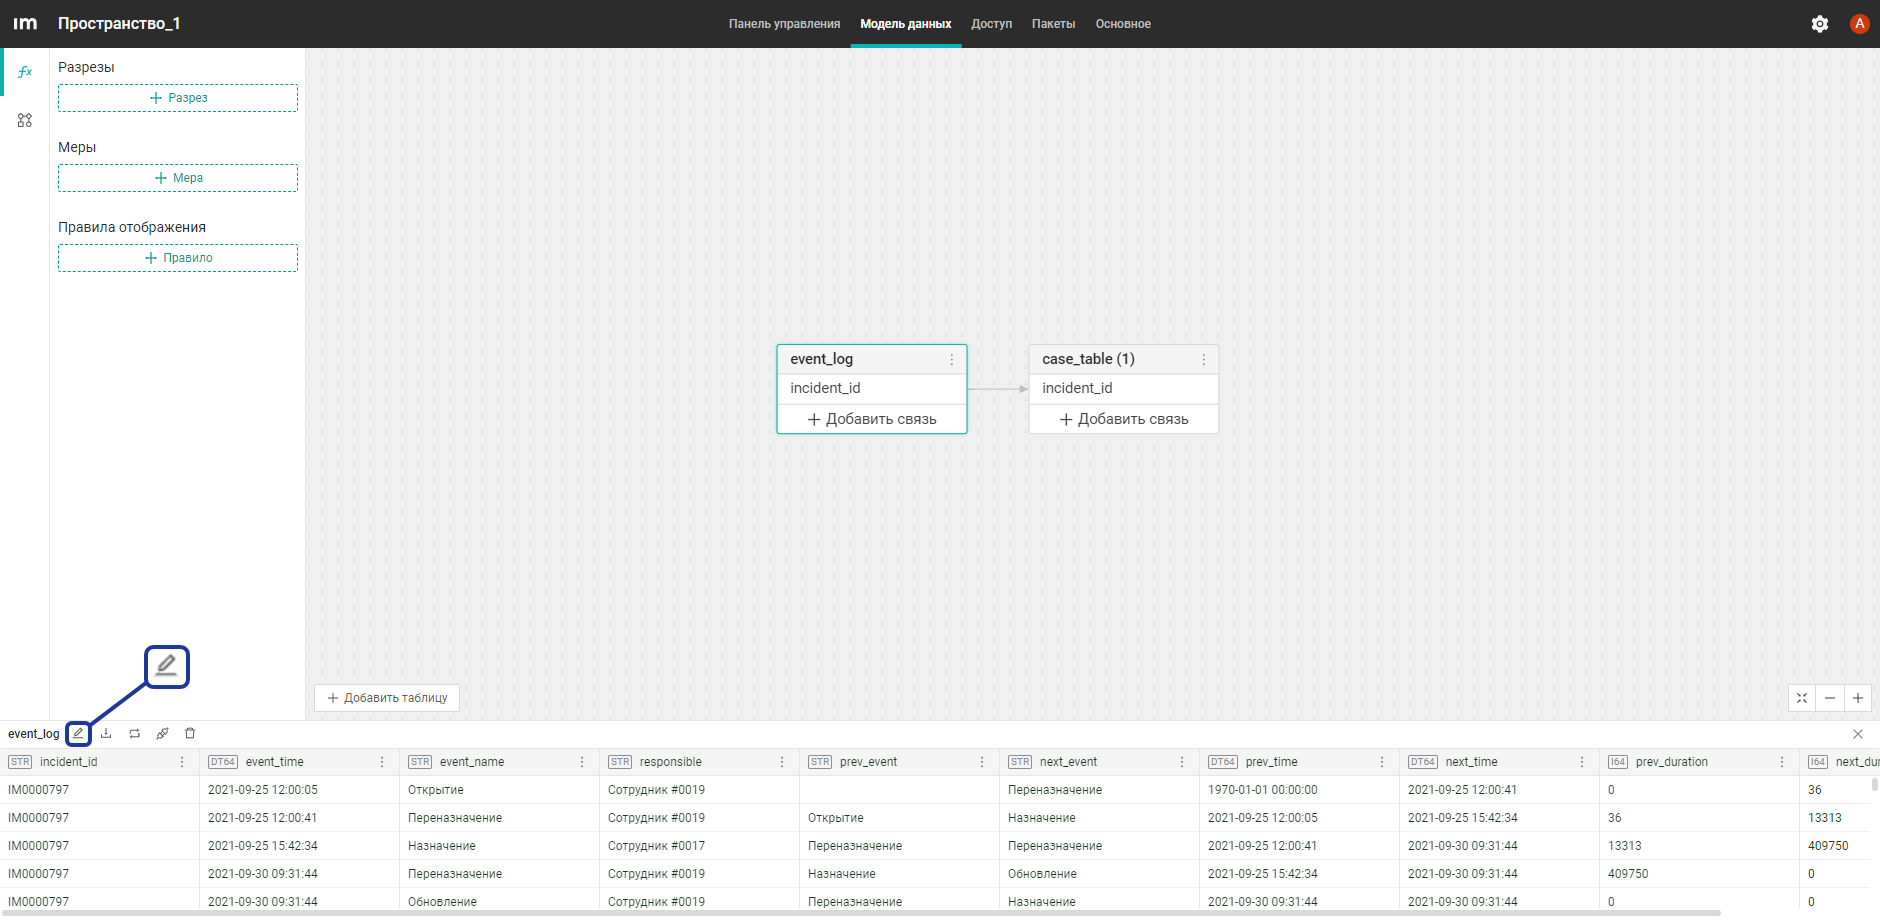Click Добавить таблицу button
Viewport: 1880px width, 920px height.
(387, 698)
